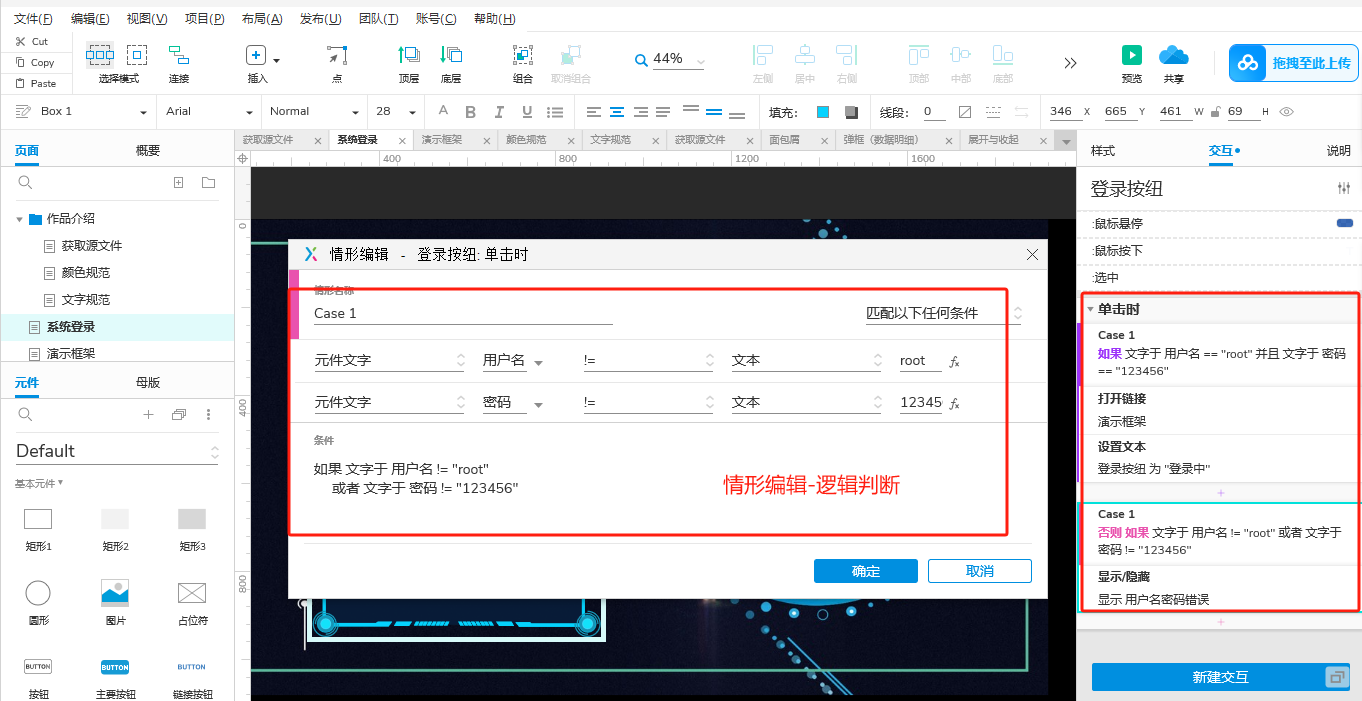Click the add folder icon in 页面 panel
Screen dimensions: 1362x701
[x=208, y=182]
